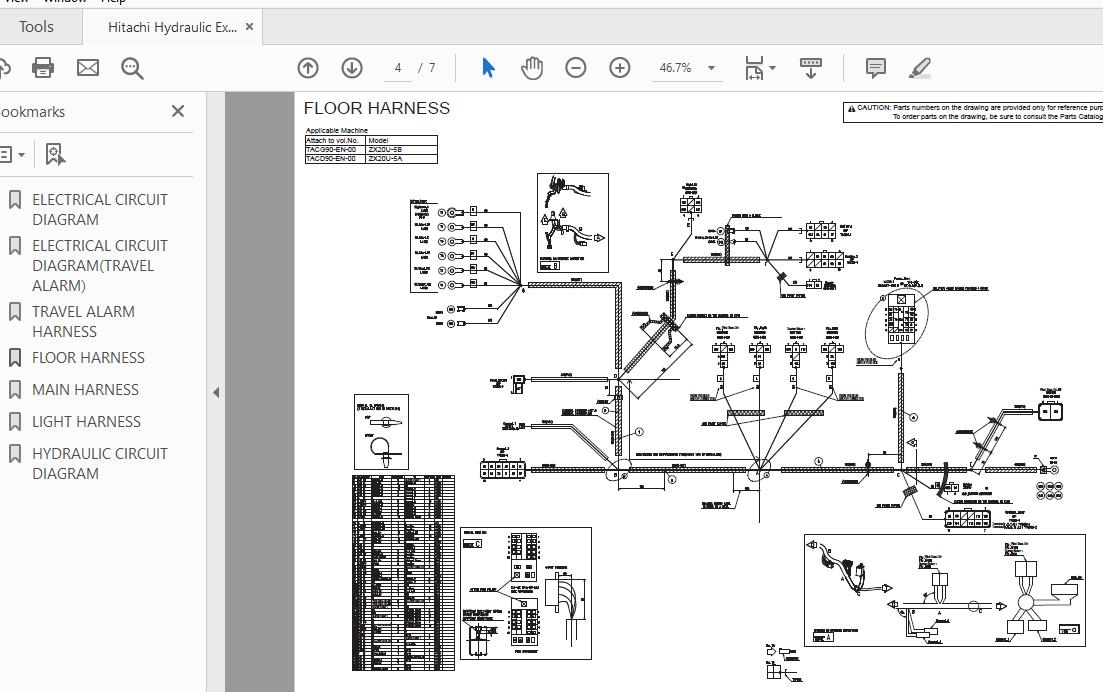
Task: Go to next page arrow
Action: click(352, 68)
